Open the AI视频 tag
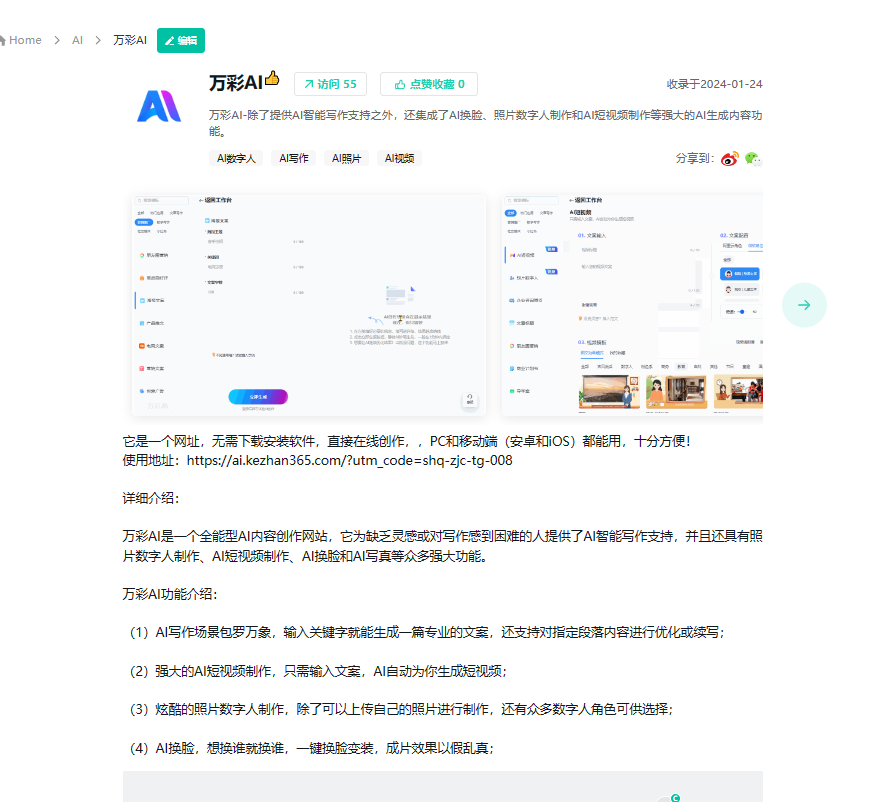The width and height of the screenshot is (880, 802). (400, 158)
